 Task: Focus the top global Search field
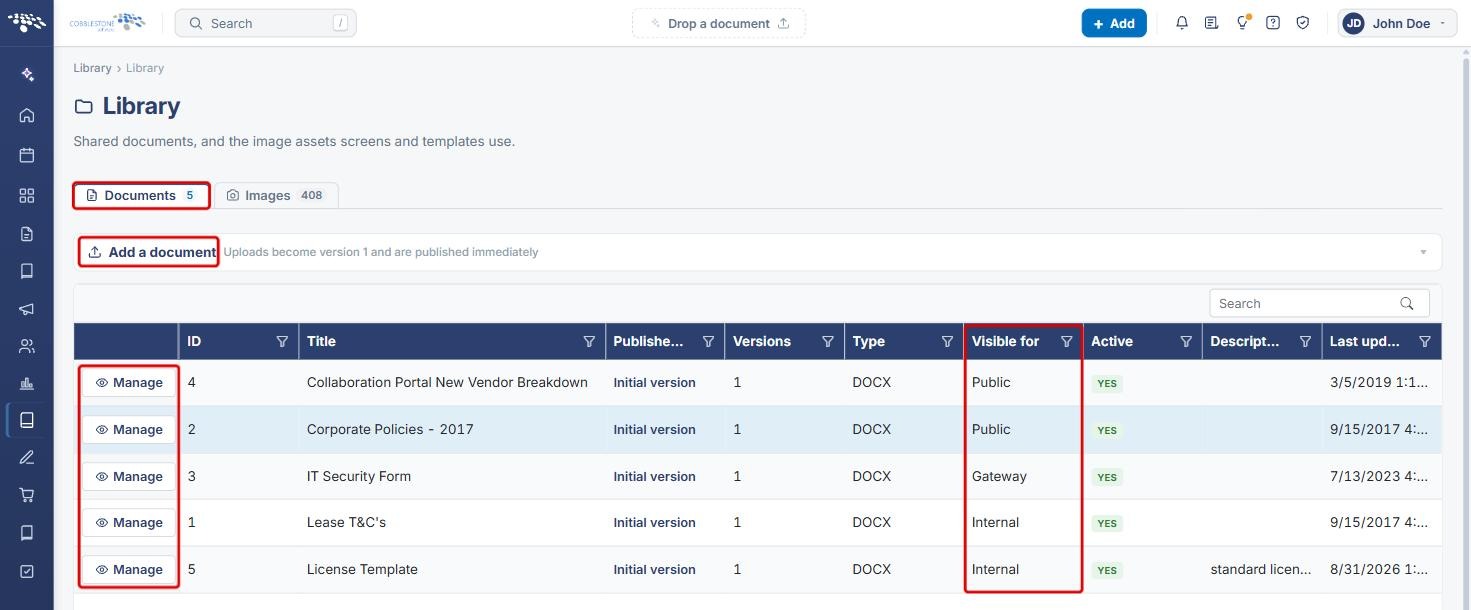click(265, 23)
